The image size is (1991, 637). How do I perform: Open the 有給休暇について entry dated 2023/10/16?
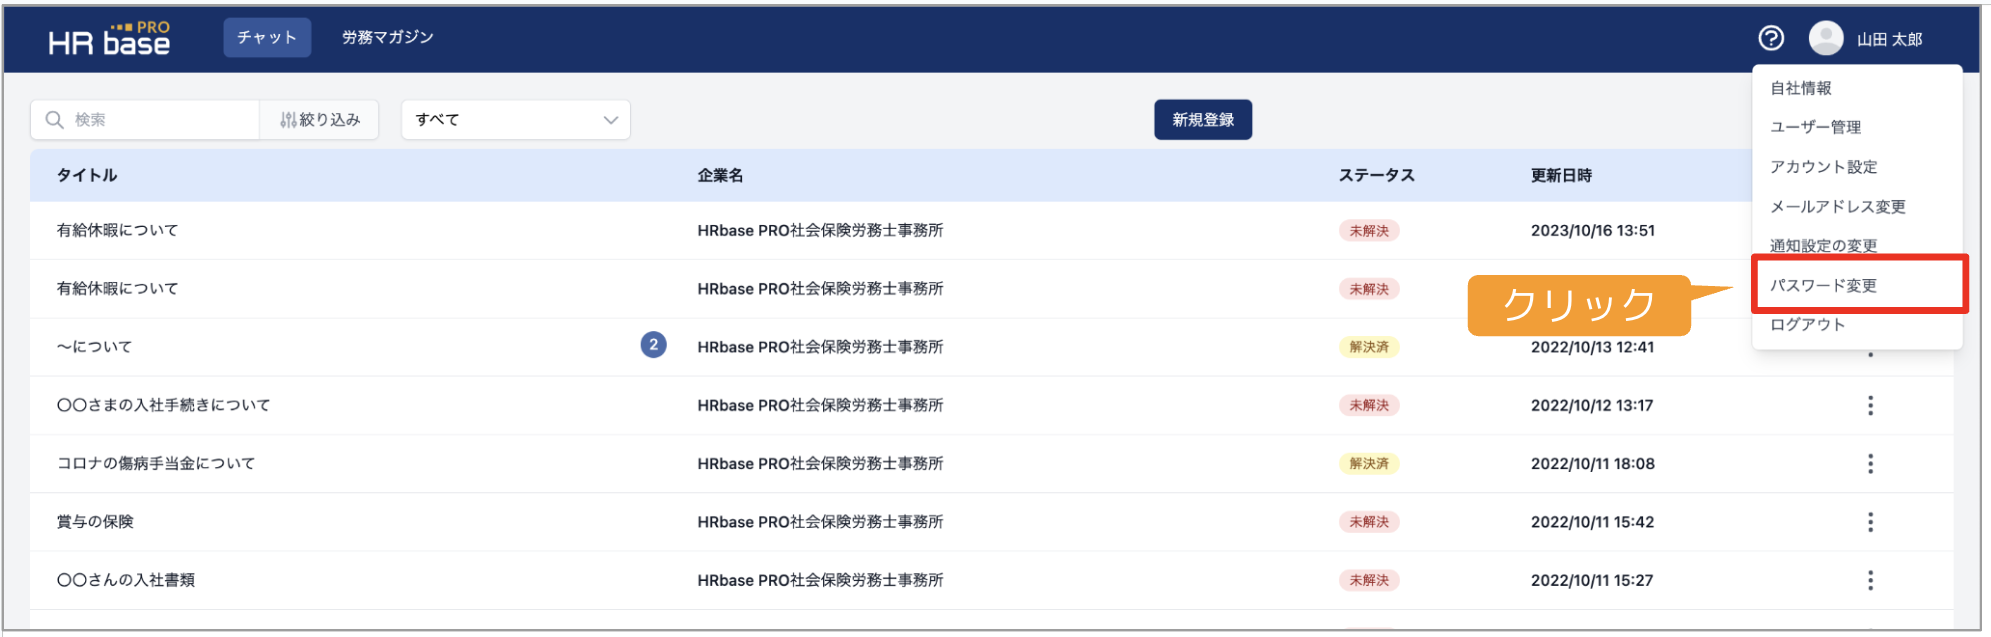(117, 230)
